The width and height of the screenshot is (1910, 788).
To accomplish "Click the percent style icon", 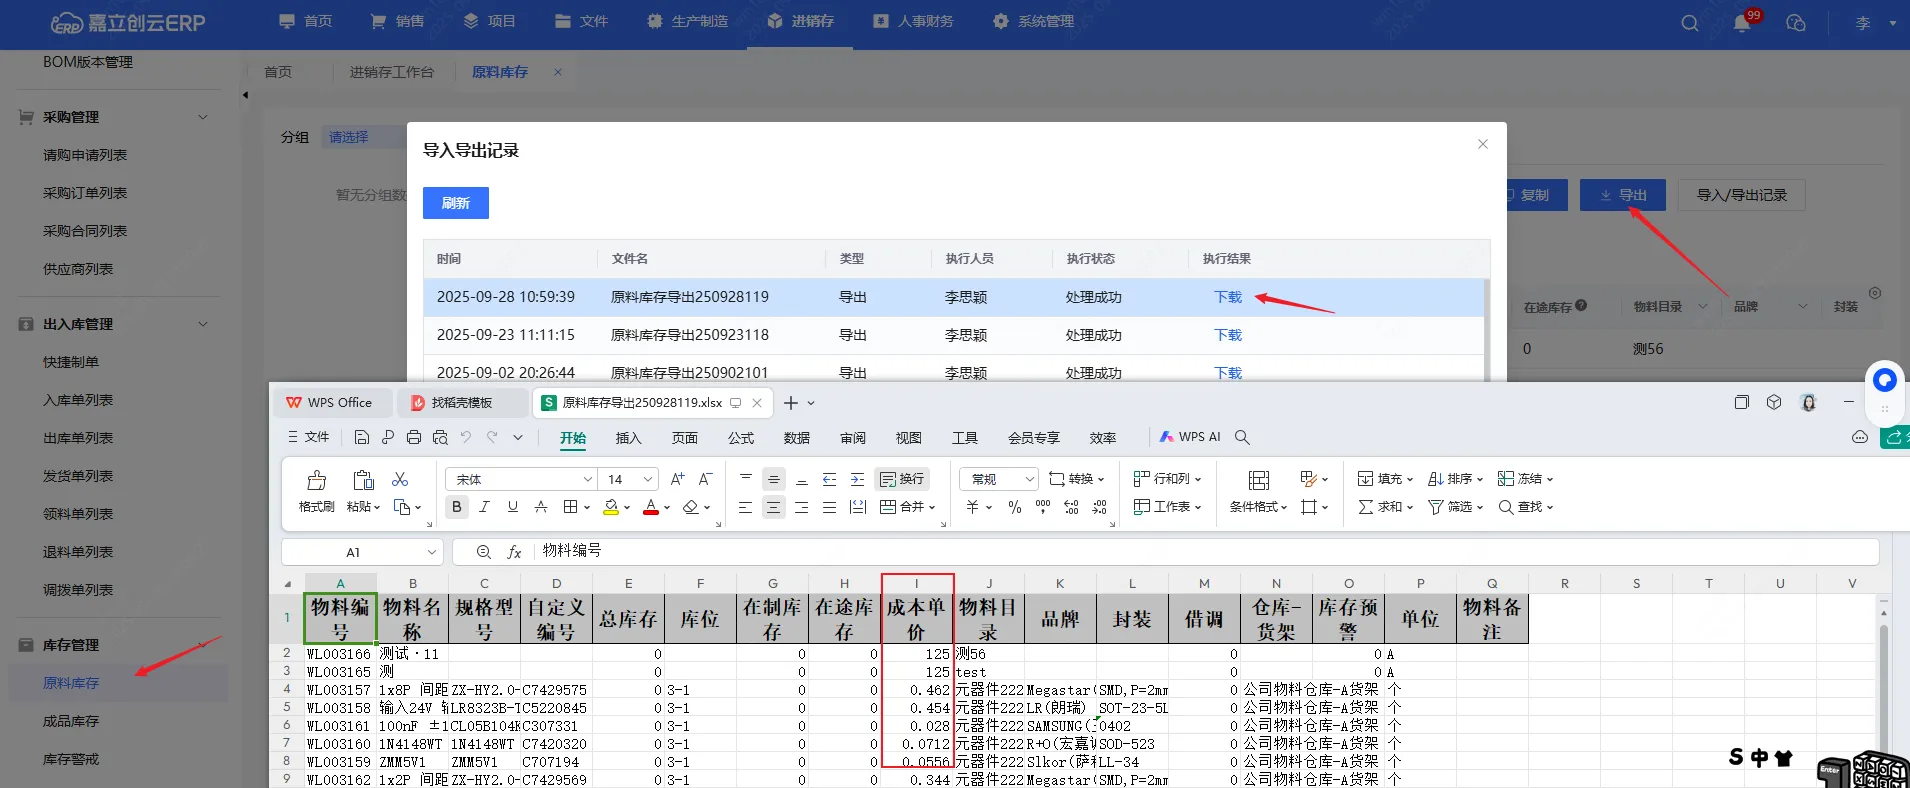I will point(1015,508).
